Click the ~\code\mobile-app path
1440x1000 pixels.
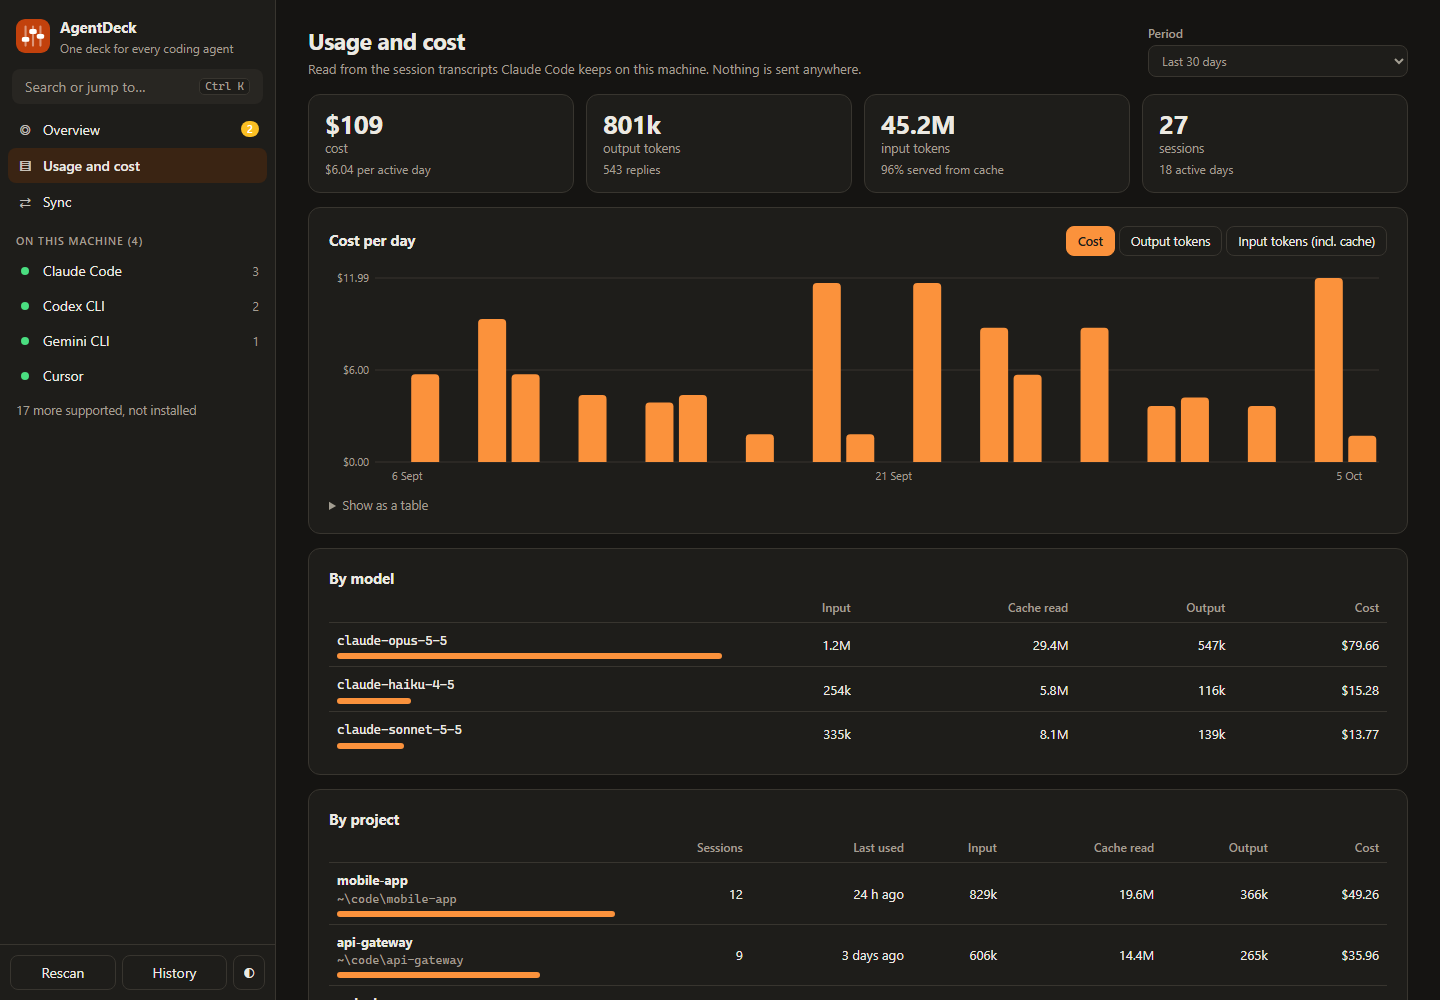coord(397,899)
